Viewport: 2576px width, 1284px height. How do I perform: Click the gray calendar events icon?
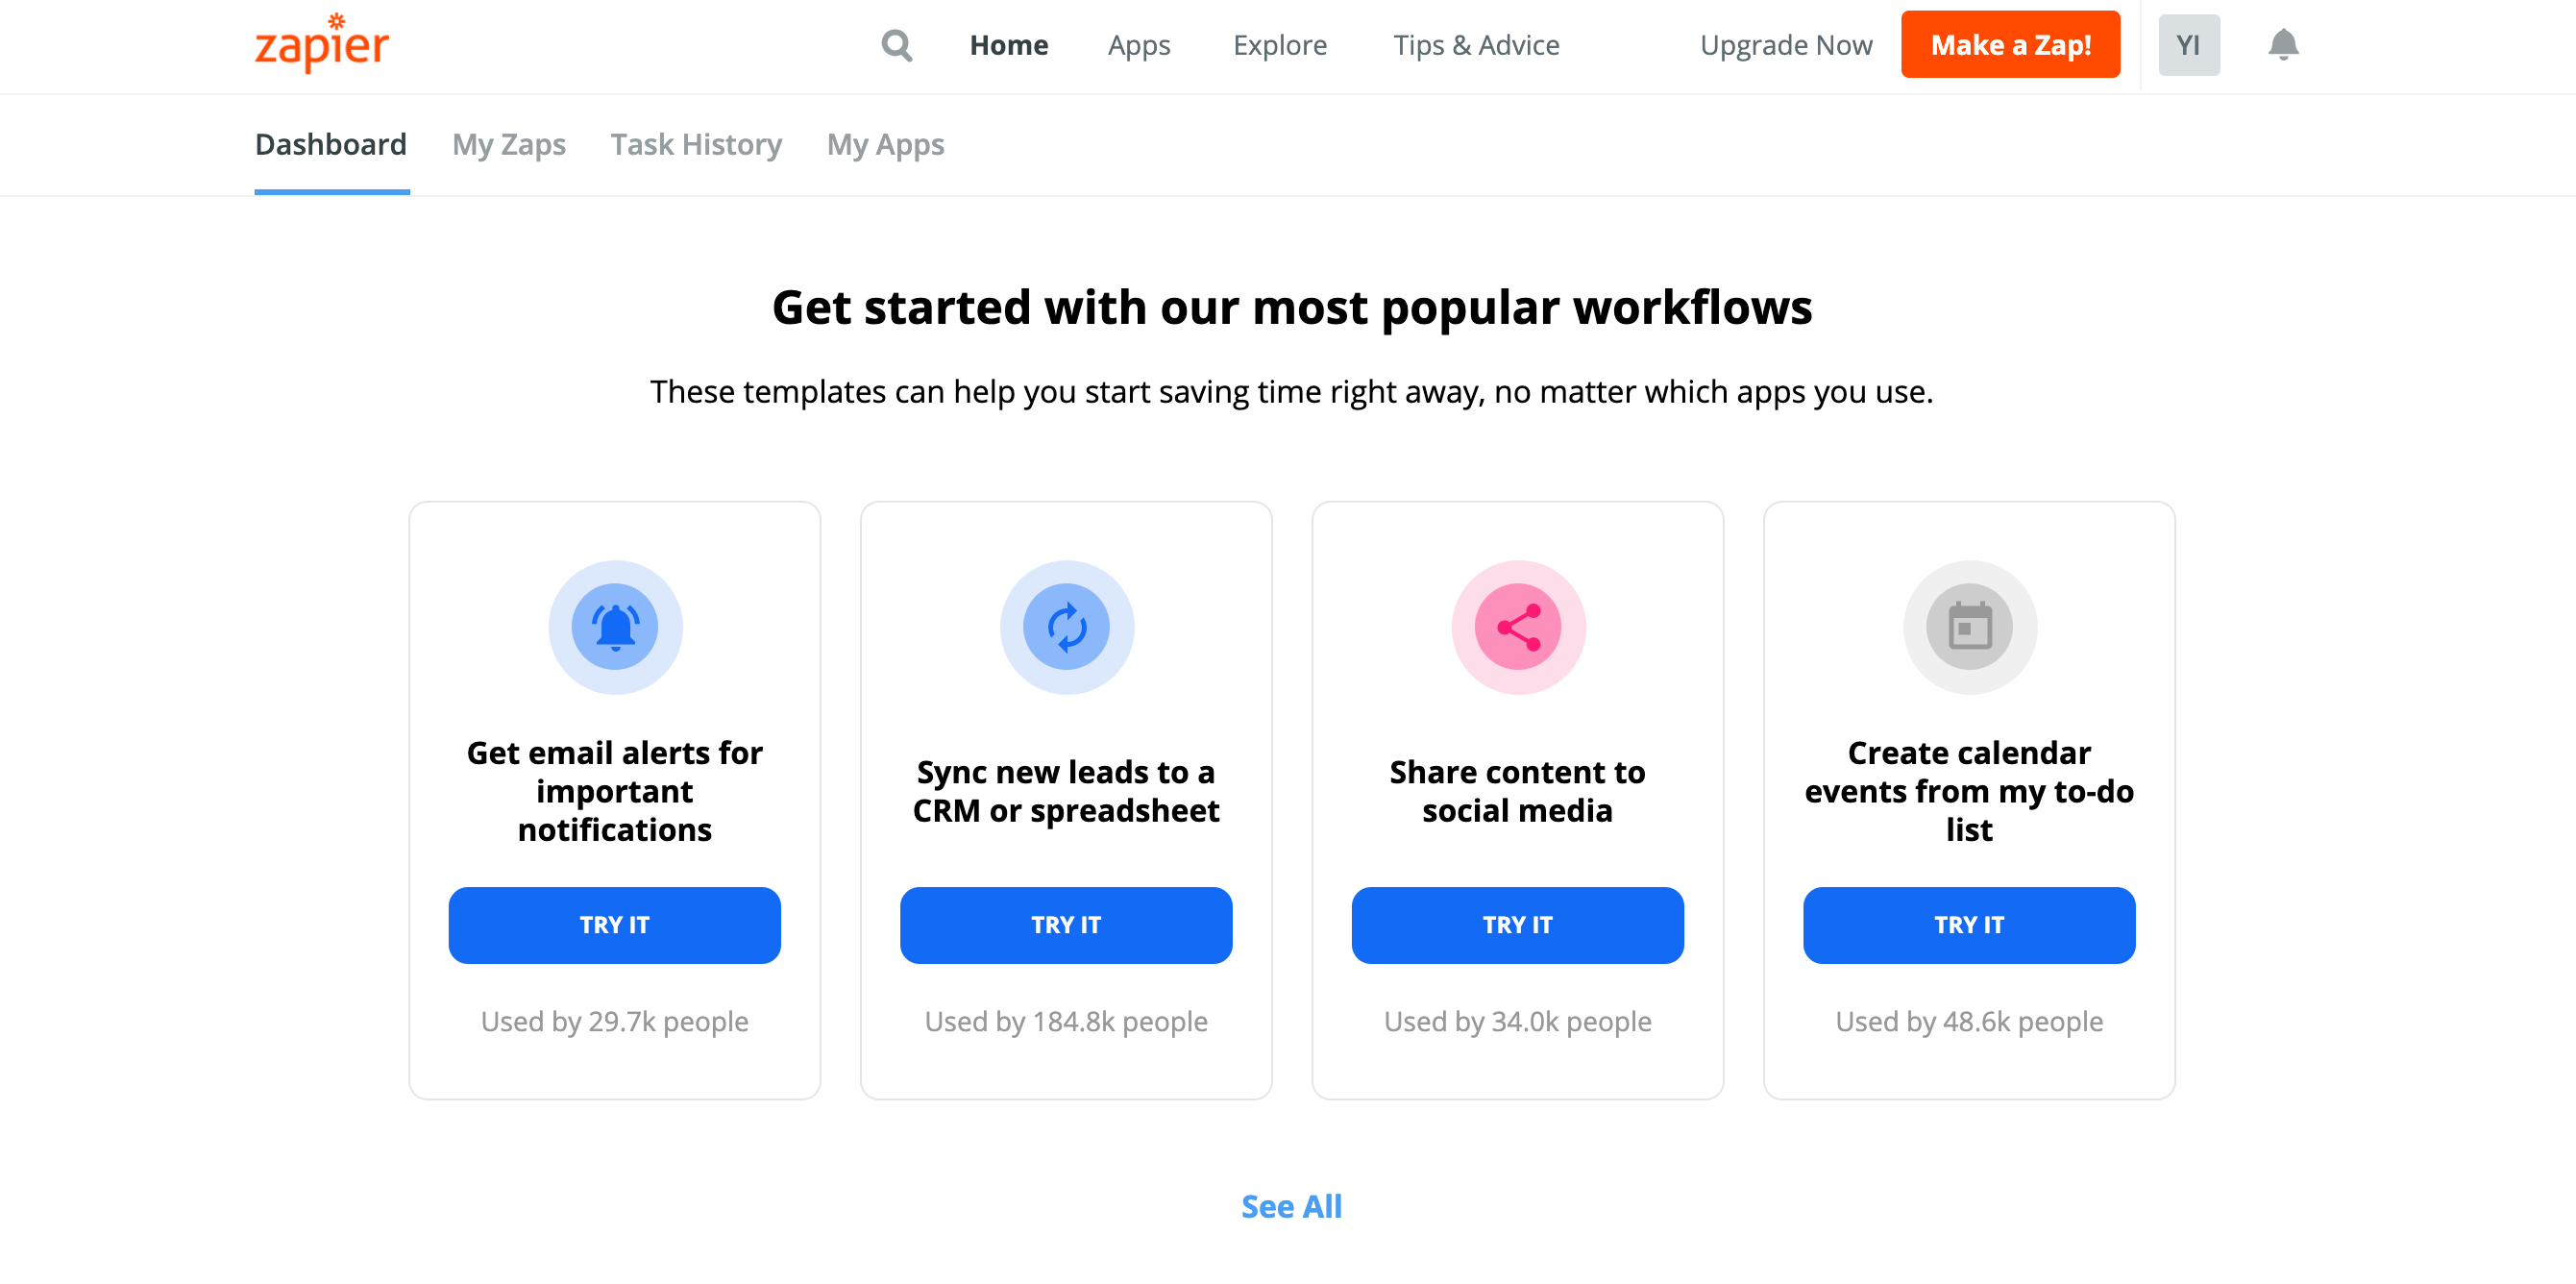(x=1969, y=627)
